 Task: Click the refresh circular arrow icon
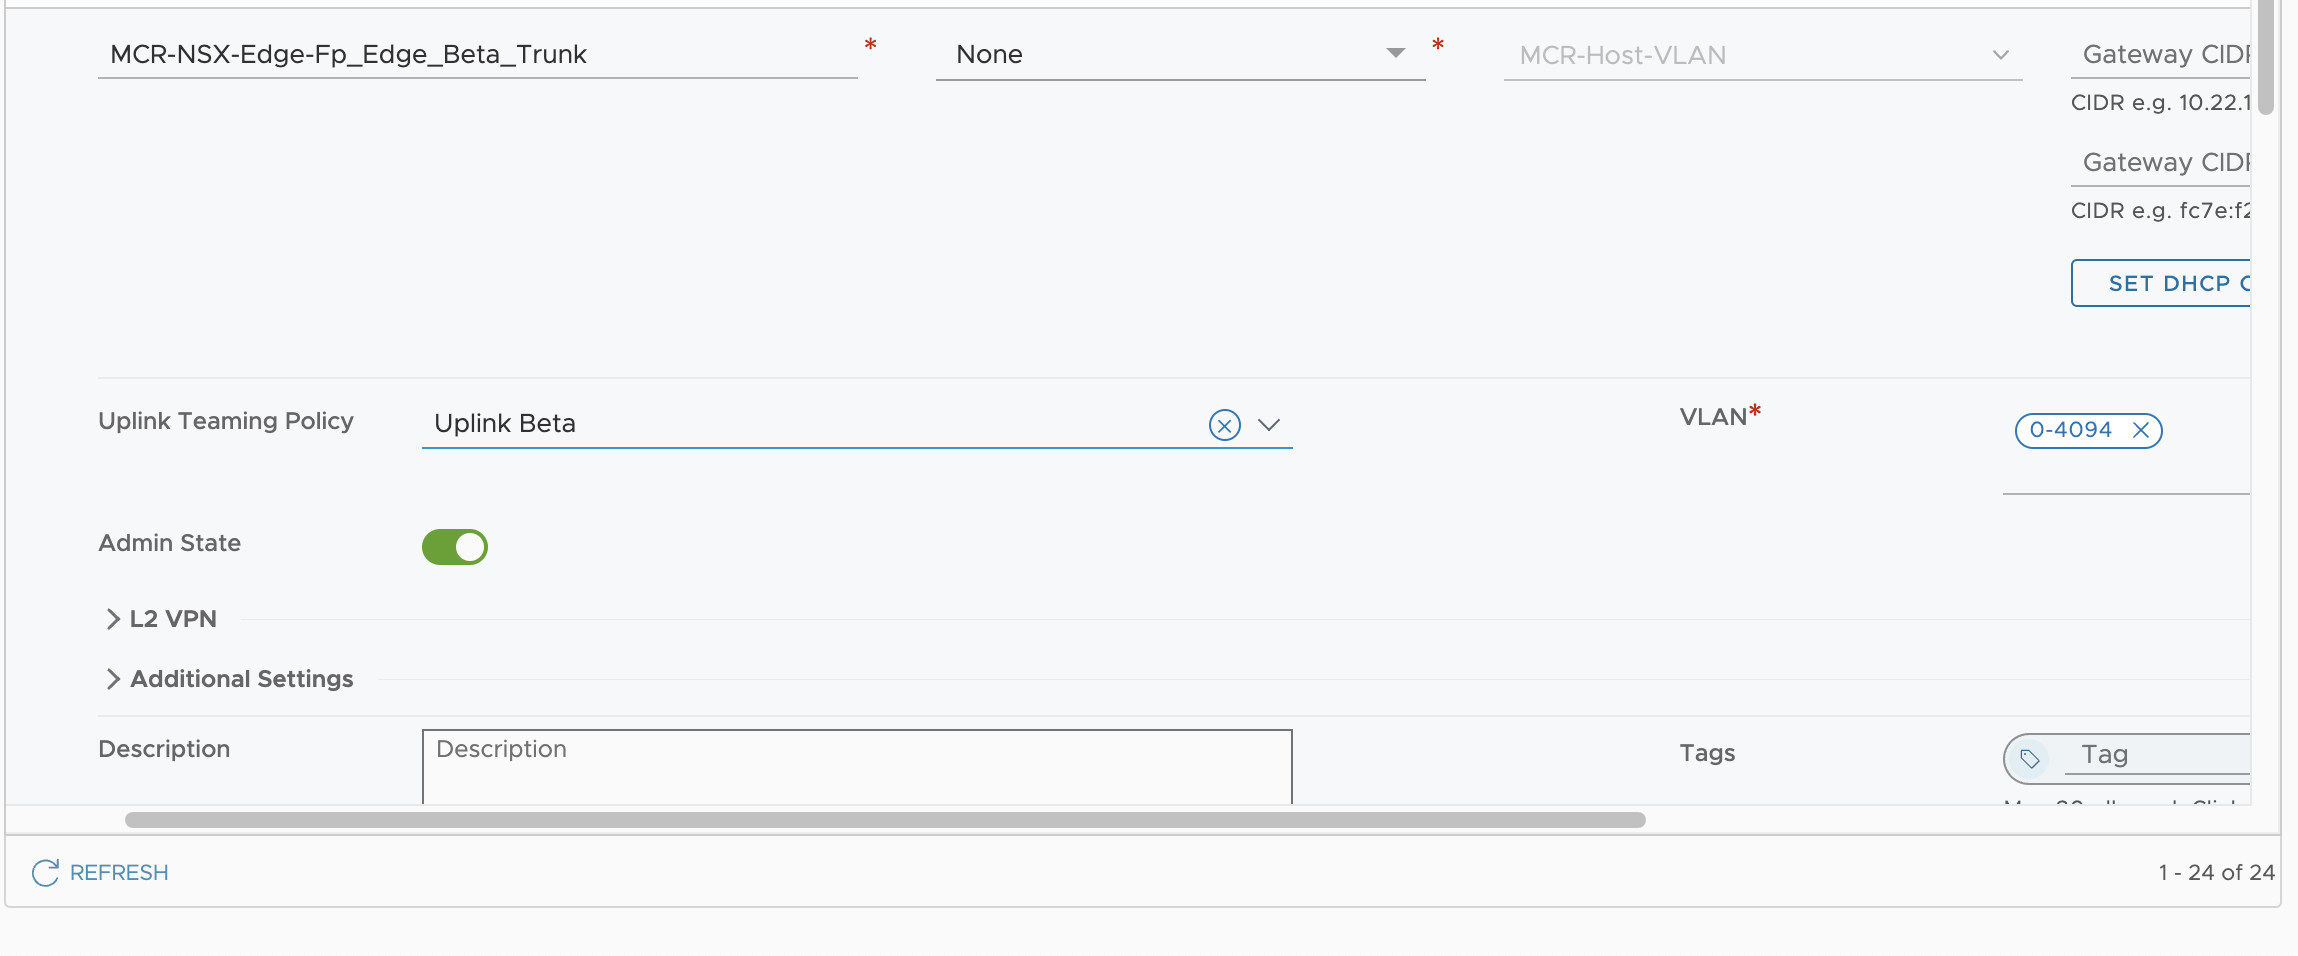(45, 873)
